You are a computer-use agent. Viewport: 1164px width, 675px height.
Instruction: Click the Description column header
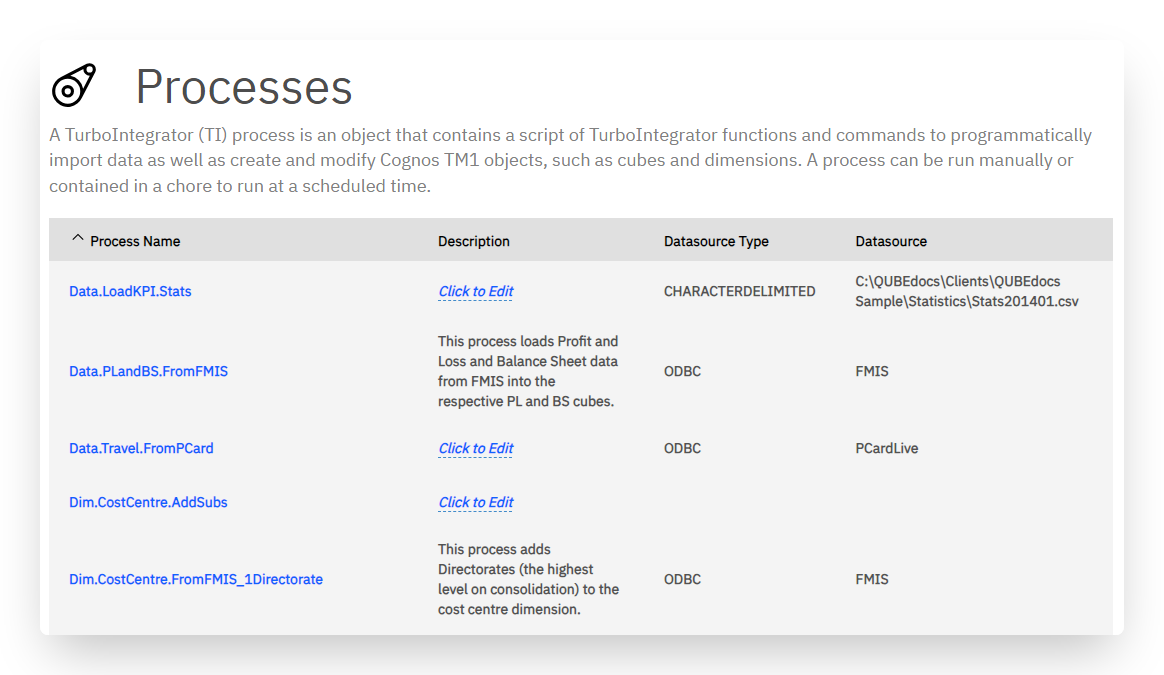click(x=474, y=241)
